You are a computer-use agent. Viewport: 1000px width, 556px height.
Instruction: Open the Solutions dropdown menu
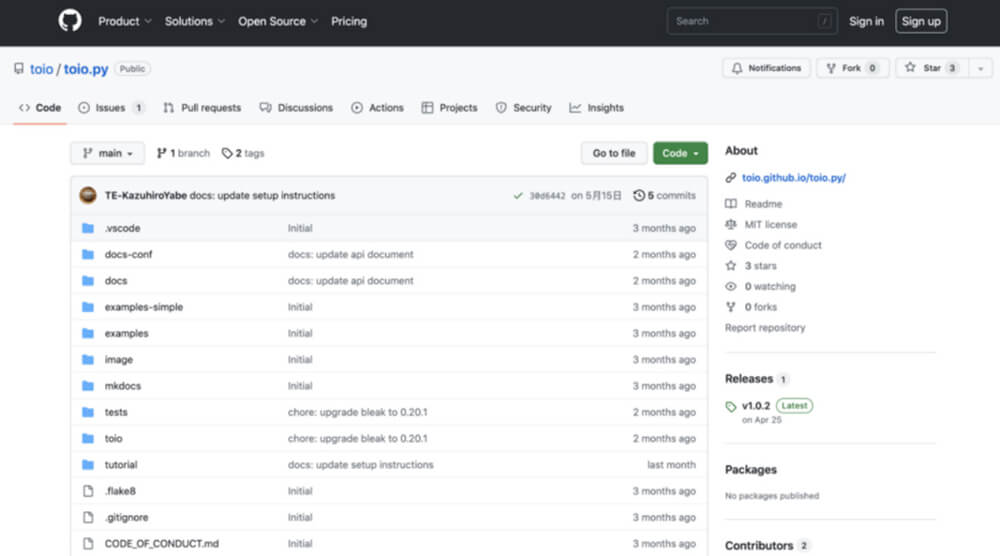[195, 21]
